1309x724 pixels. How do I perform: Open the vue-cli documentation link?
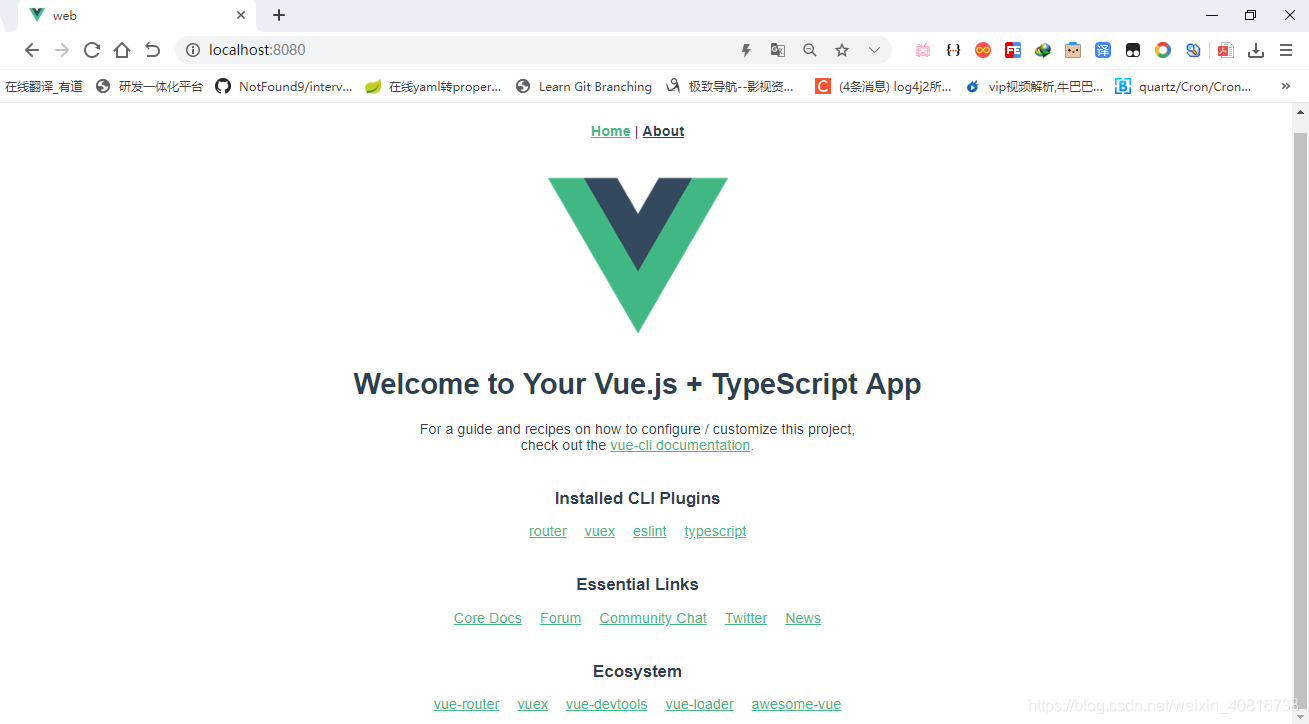pyautogui.click(x=680, y=445)
